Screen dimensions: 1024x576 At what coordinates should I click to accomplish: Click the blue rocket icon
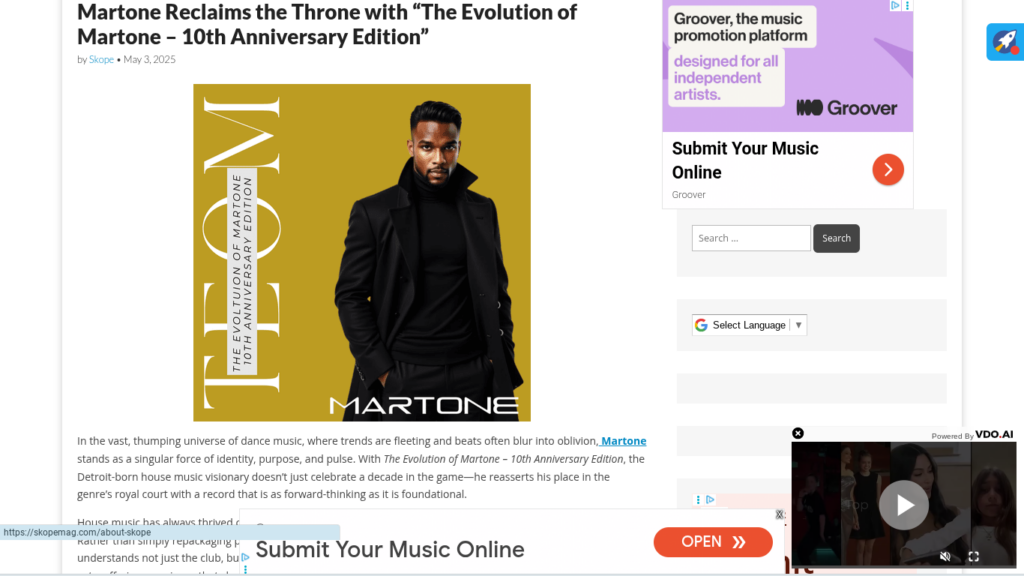point(1005,42)
